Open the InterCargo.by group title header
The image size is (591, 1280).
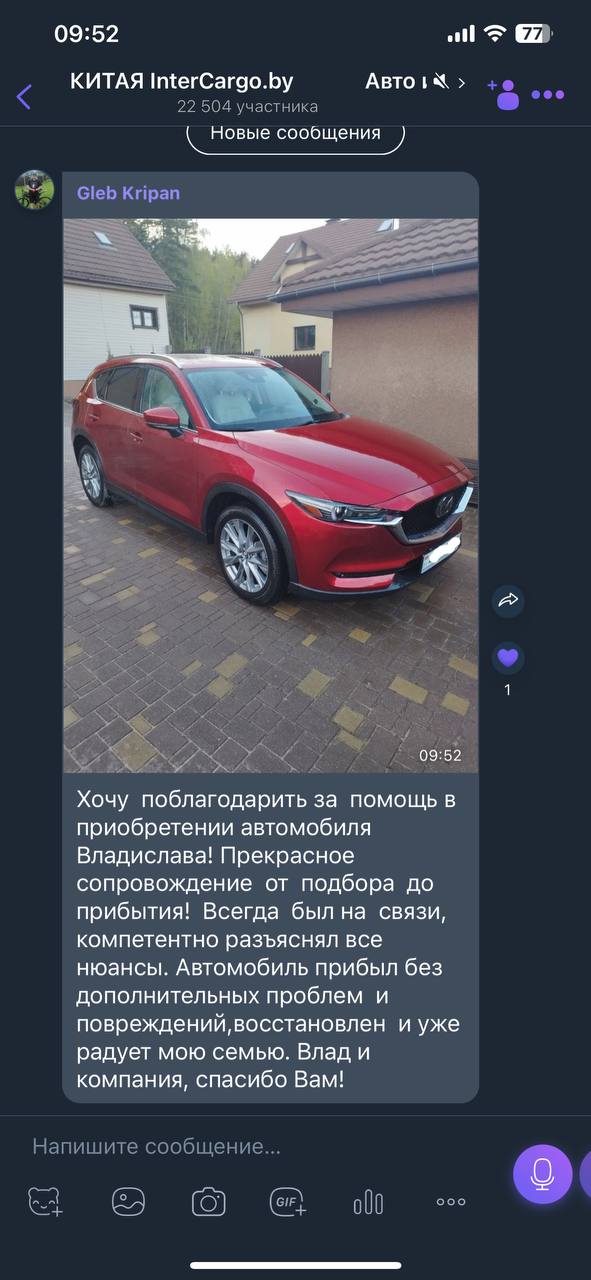click(x=182, y=82)
